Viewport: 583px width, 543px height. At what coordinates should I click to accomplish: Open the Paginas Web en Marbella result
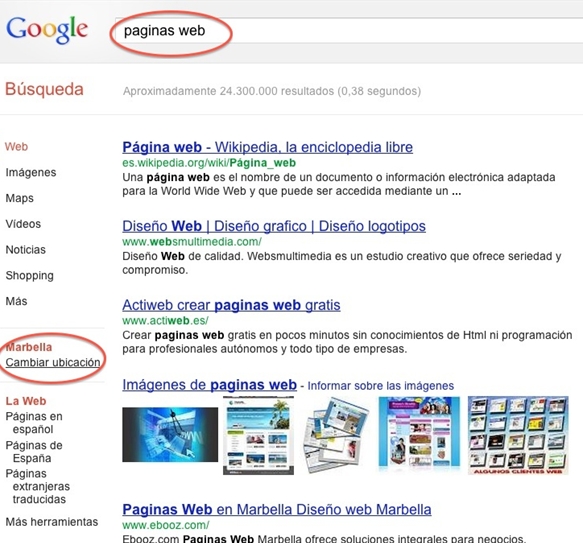click(277, 510)
